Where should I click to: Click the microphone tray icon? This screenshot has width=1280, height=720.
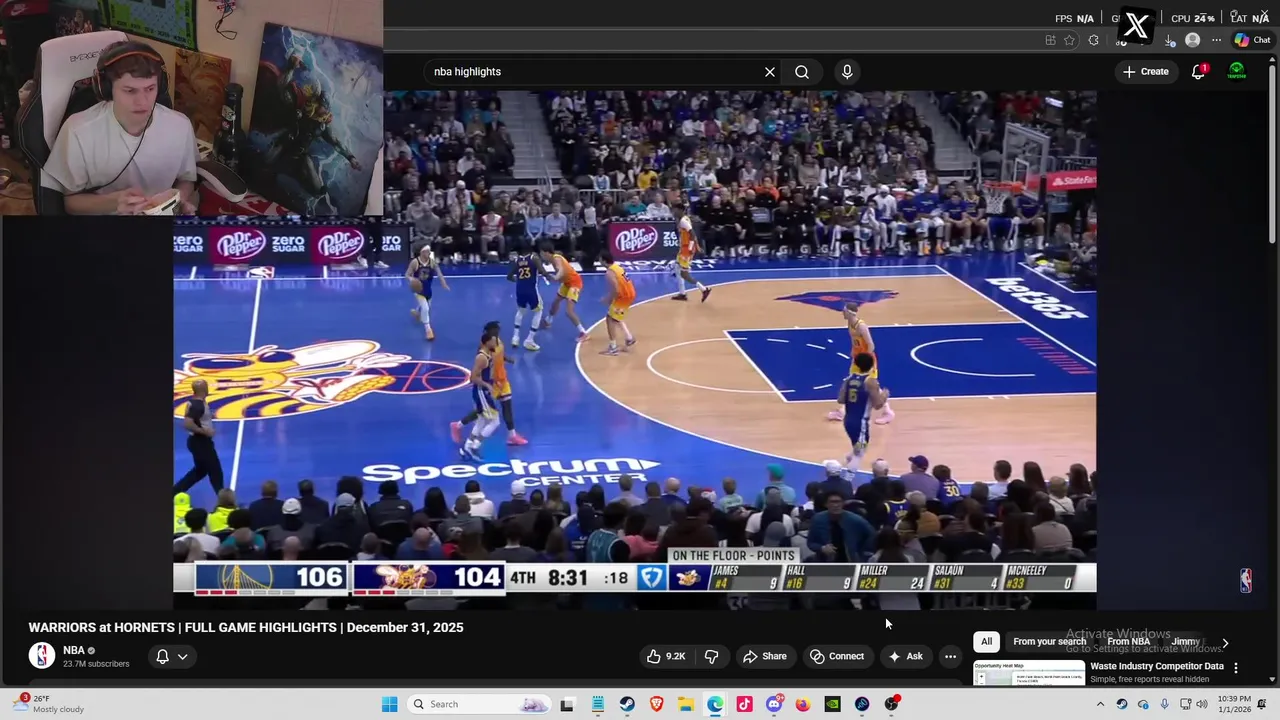1165,704
